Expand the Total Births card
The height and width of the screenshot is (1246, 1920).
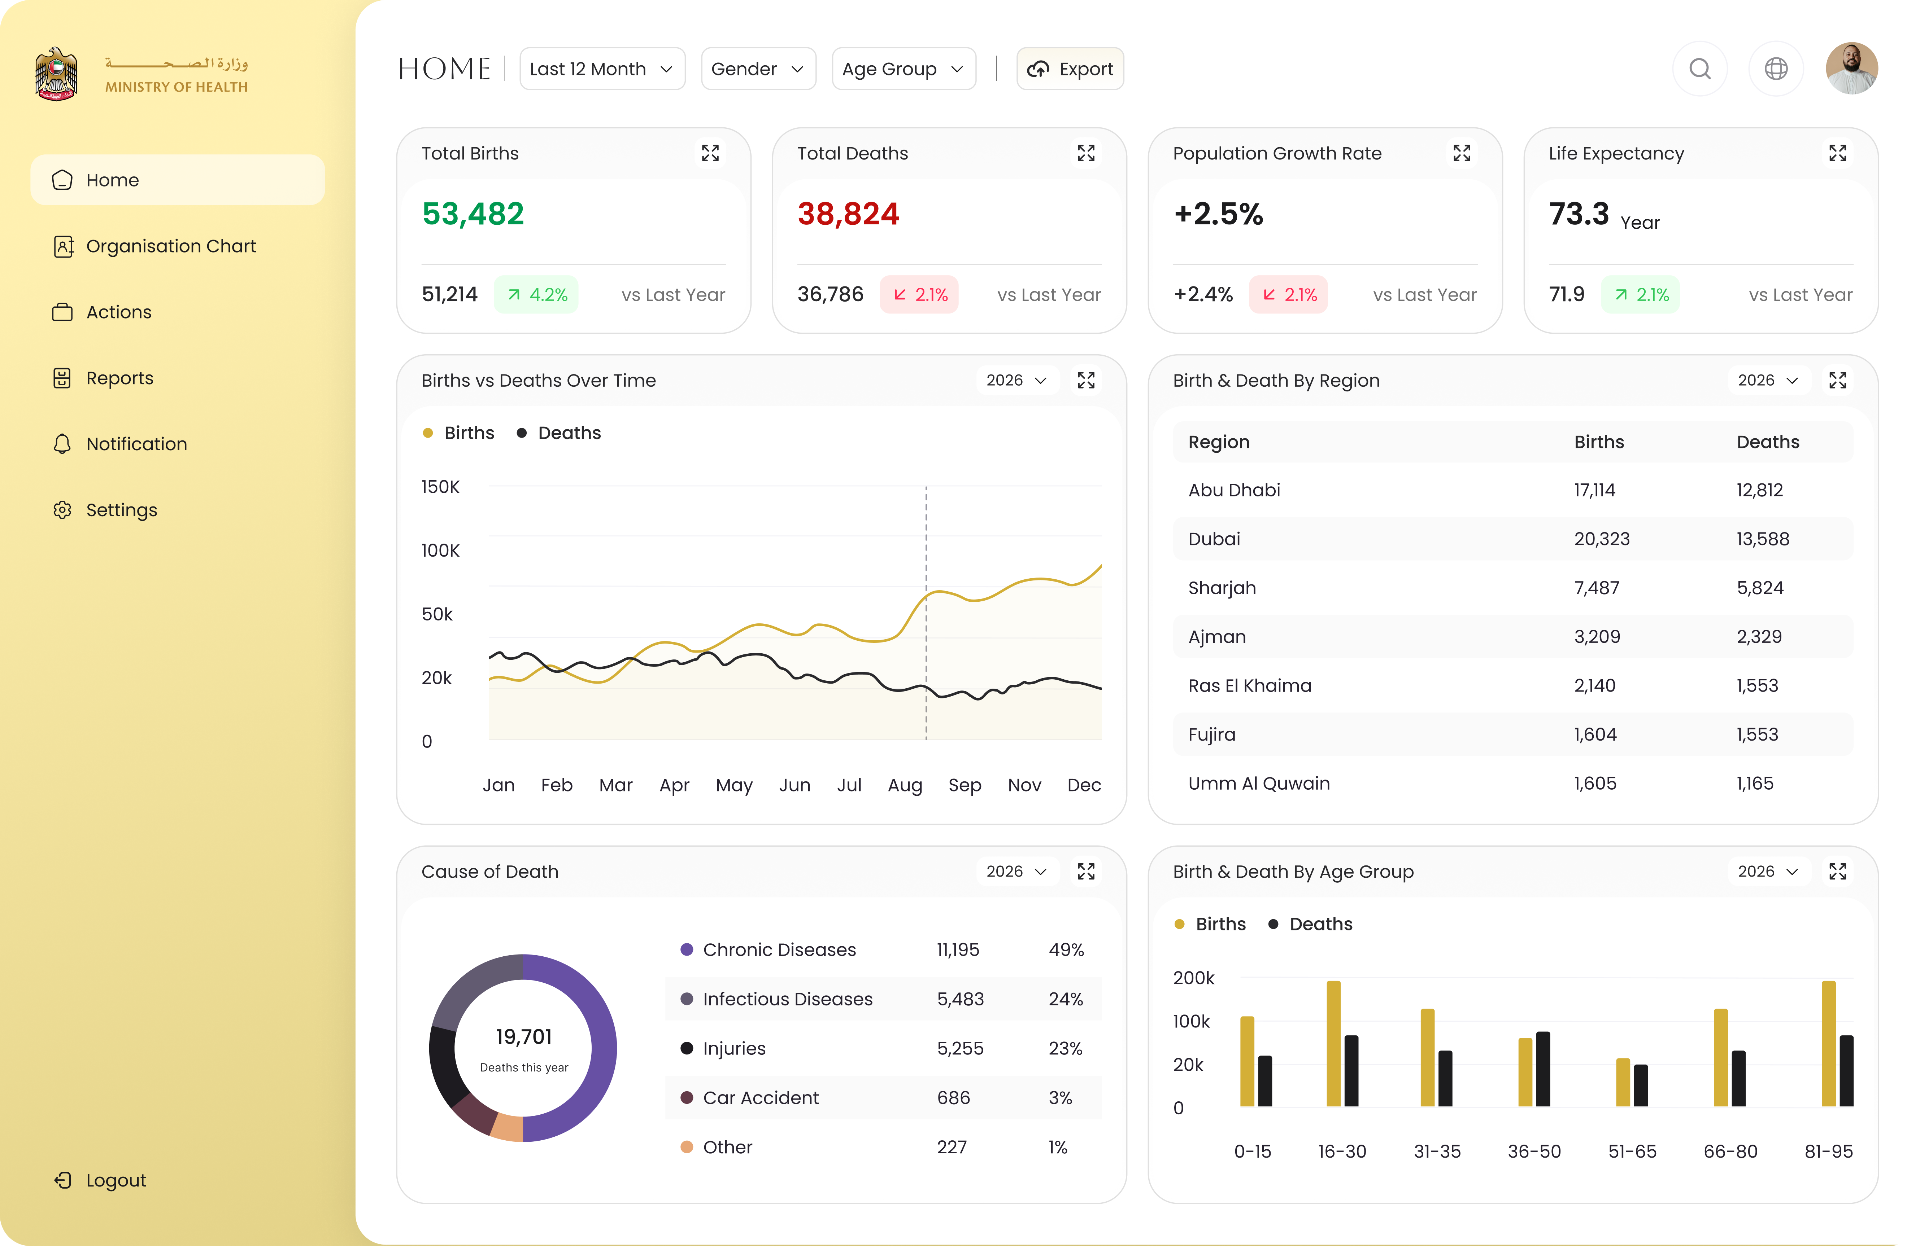point(711,153)
